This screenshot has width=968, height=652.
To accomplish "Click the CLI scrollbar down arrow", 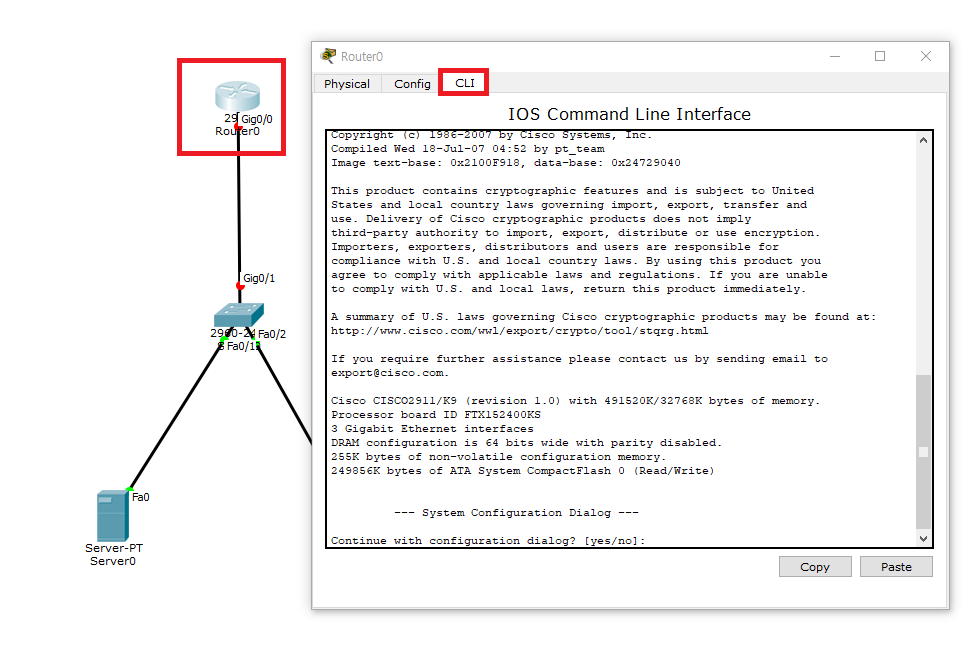I will tap(923, 538).
